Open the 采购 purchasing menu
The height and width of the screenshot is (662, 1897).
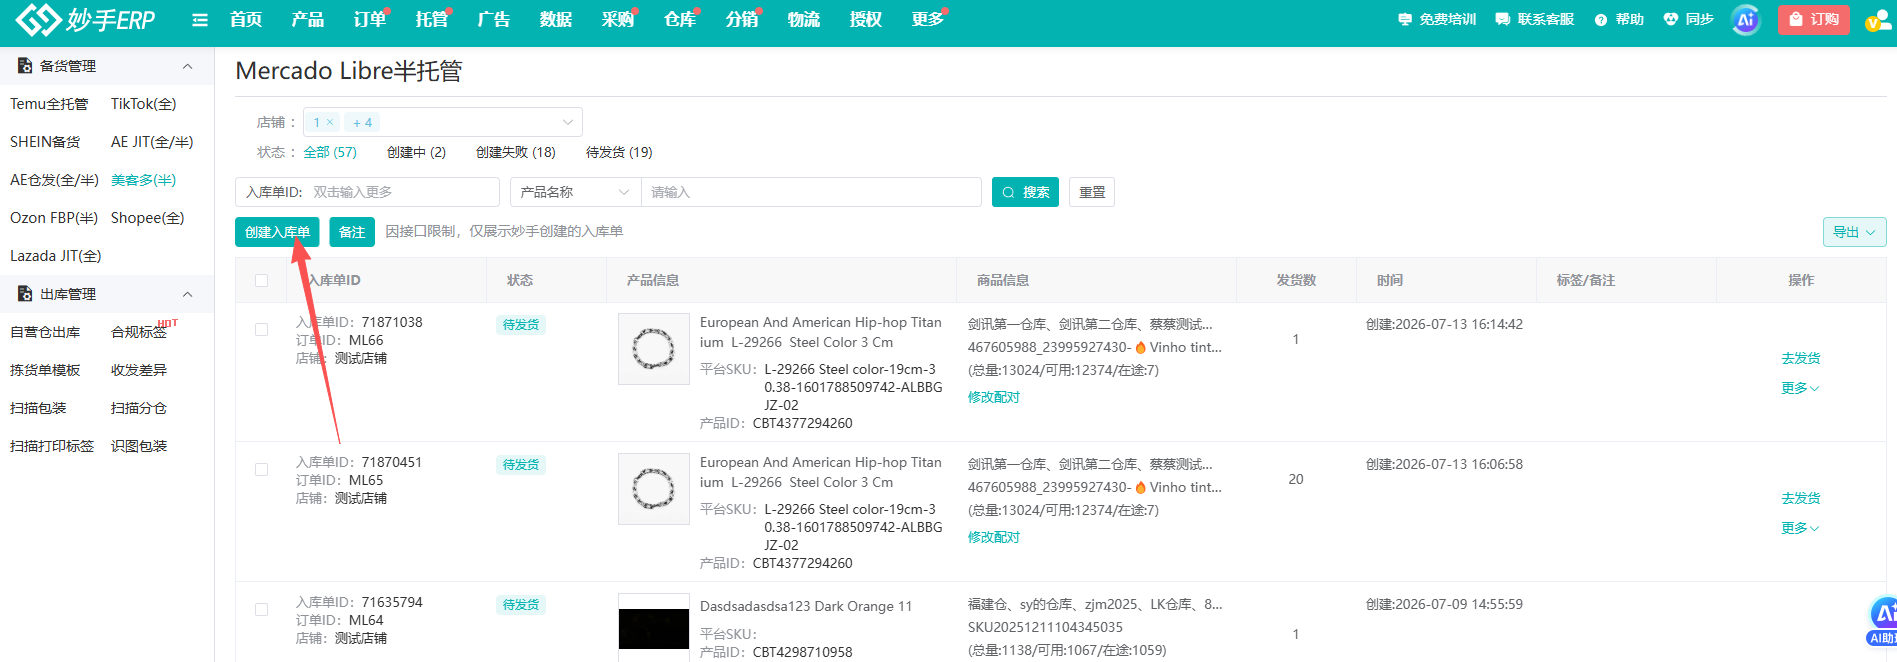pos(618,20)
